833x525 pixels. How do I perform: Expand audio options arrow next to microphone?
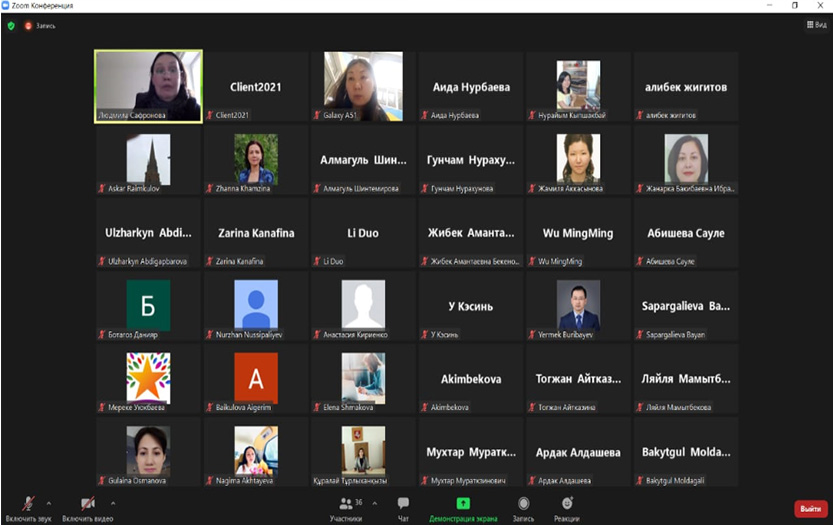[x=48, y=503]
